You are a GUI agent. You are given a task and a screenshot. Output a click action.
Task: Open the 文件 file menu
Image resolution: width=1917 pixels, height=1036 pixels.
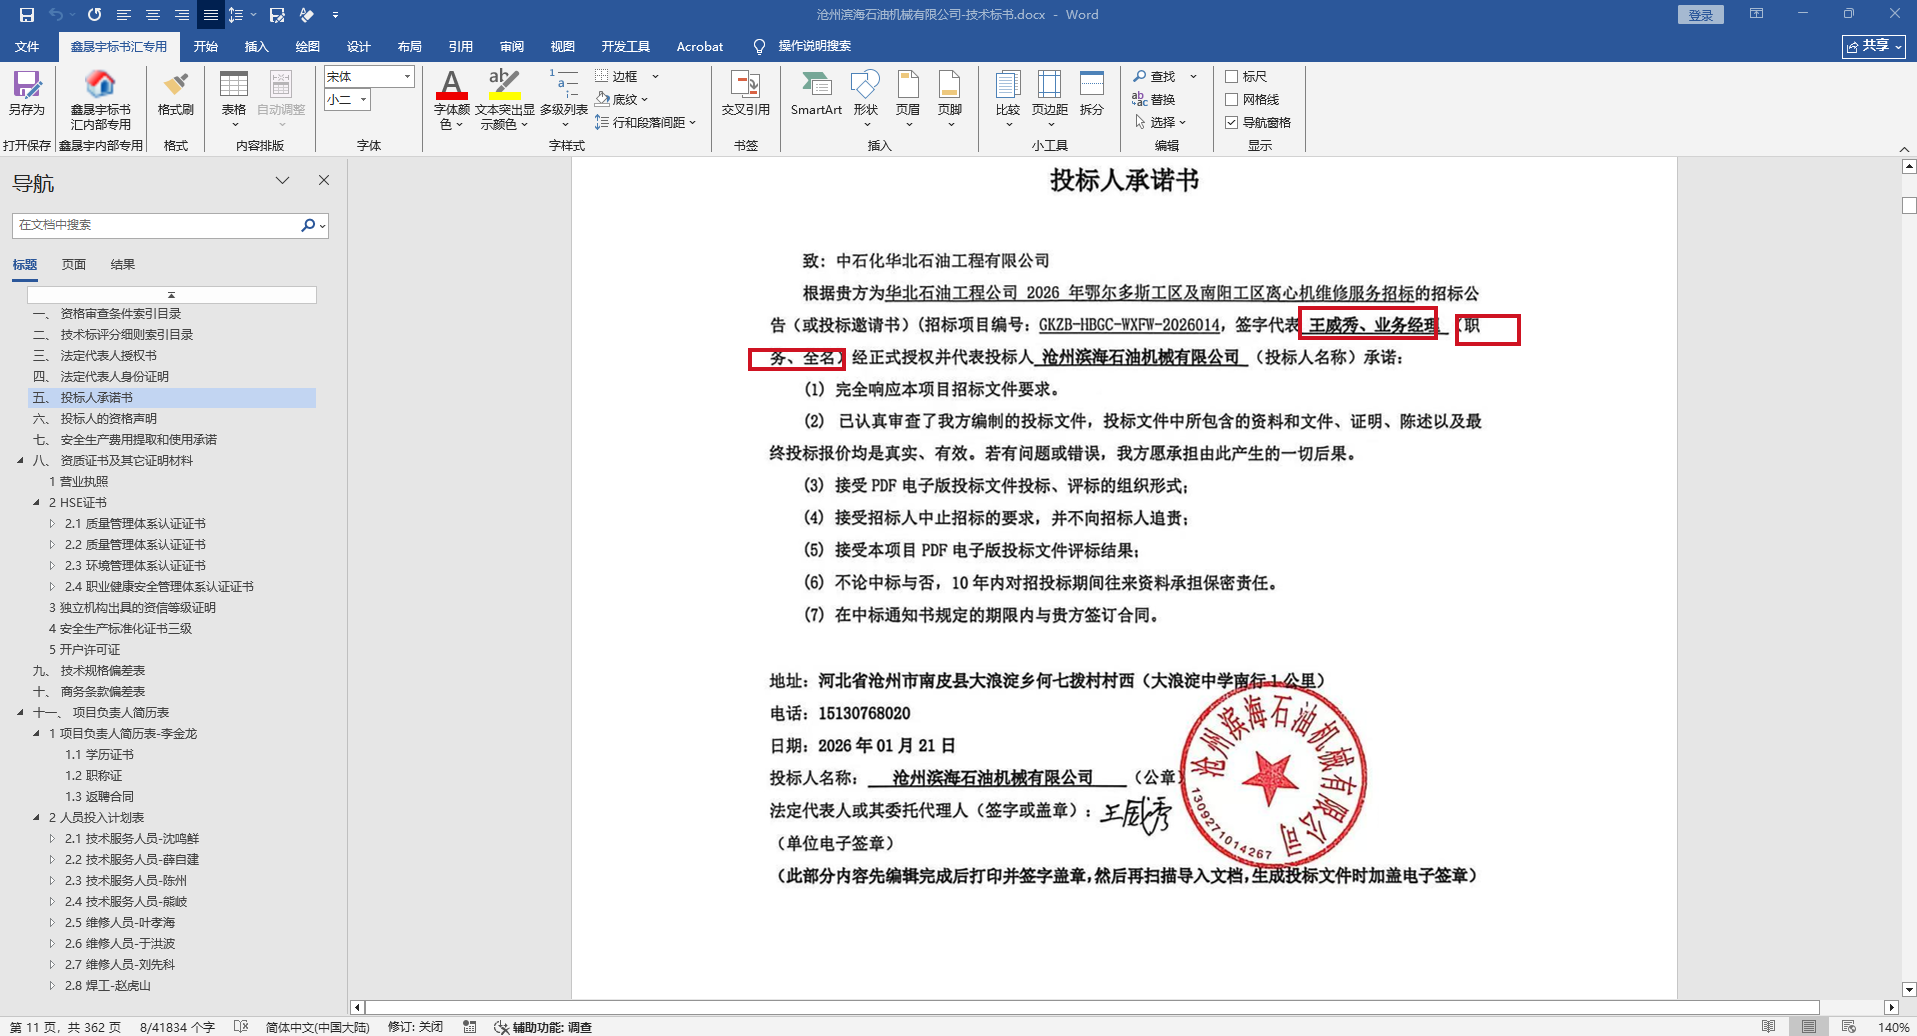click(27, 46)
